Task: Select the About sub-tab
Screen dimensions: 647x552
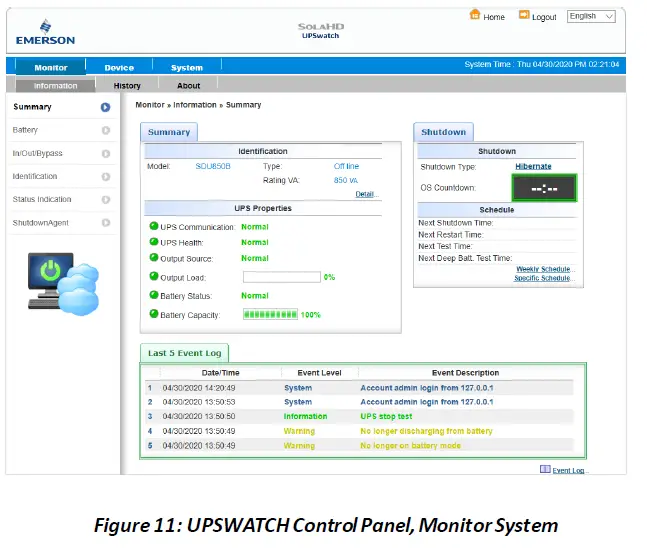Action: point(189,86)
